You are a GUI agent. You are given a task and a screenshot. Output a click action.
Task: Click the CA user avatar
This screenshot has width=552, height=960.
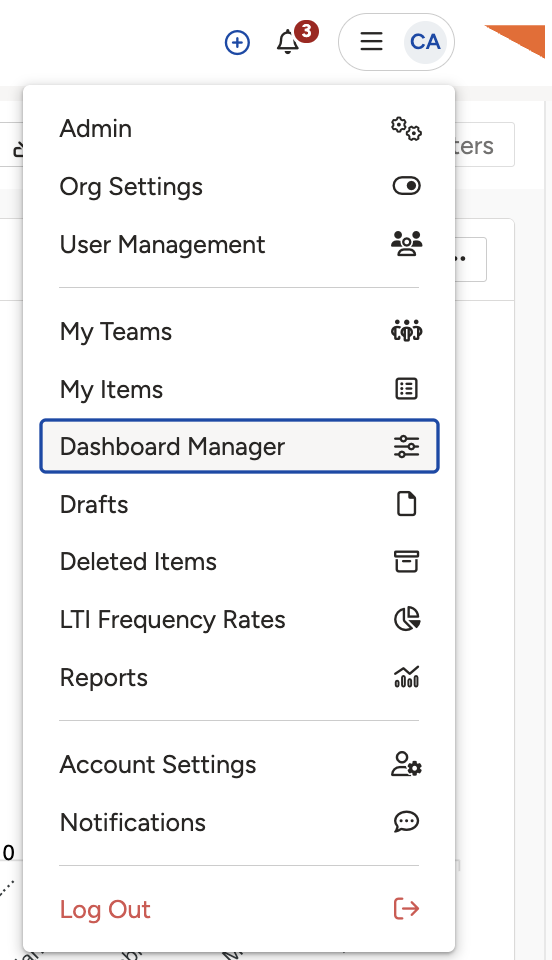coord(425,42)
